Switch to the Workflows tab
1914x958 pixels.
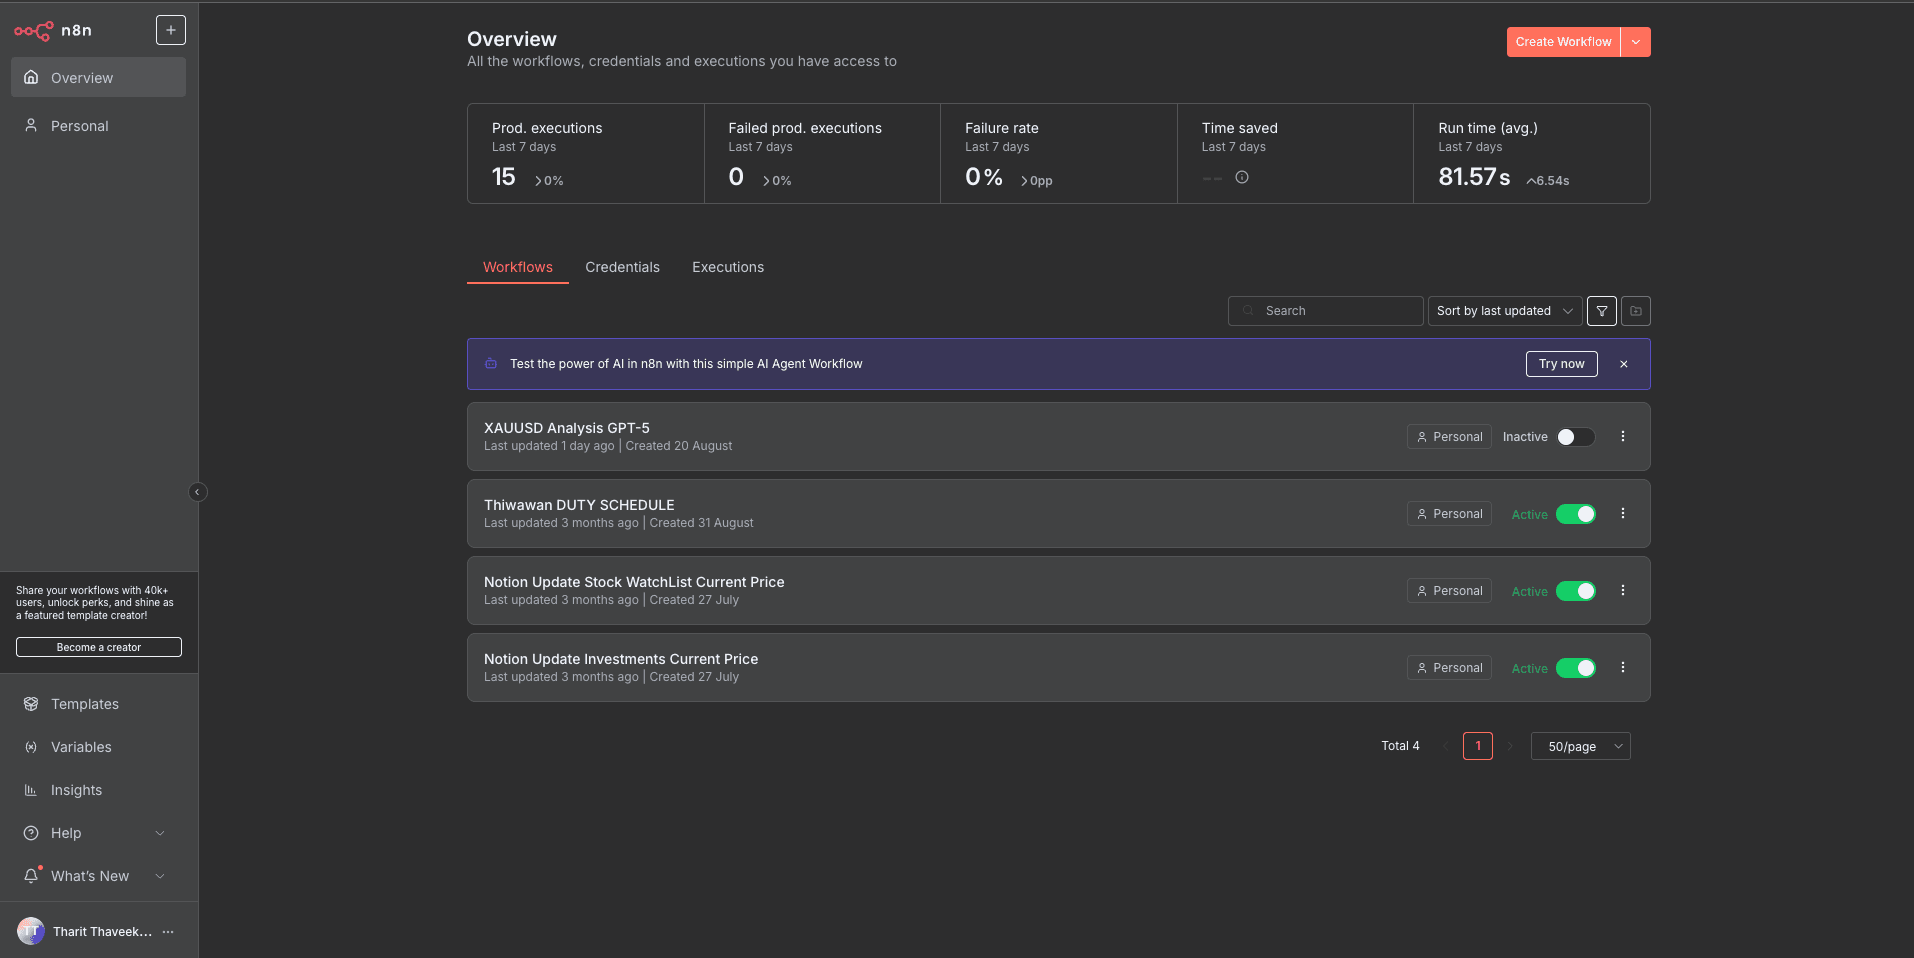pyautogui.click(x=518, y=267)
